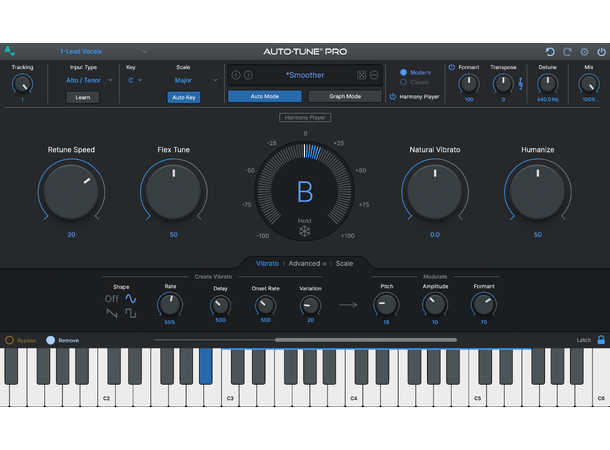Screen dimensions: 610x450
Task: Click the Natural Vibrato knob
Action: [435, 191]
